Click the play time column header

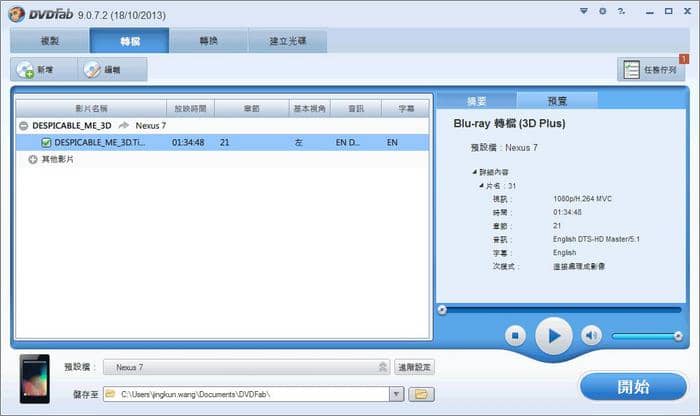pos(191,108)
